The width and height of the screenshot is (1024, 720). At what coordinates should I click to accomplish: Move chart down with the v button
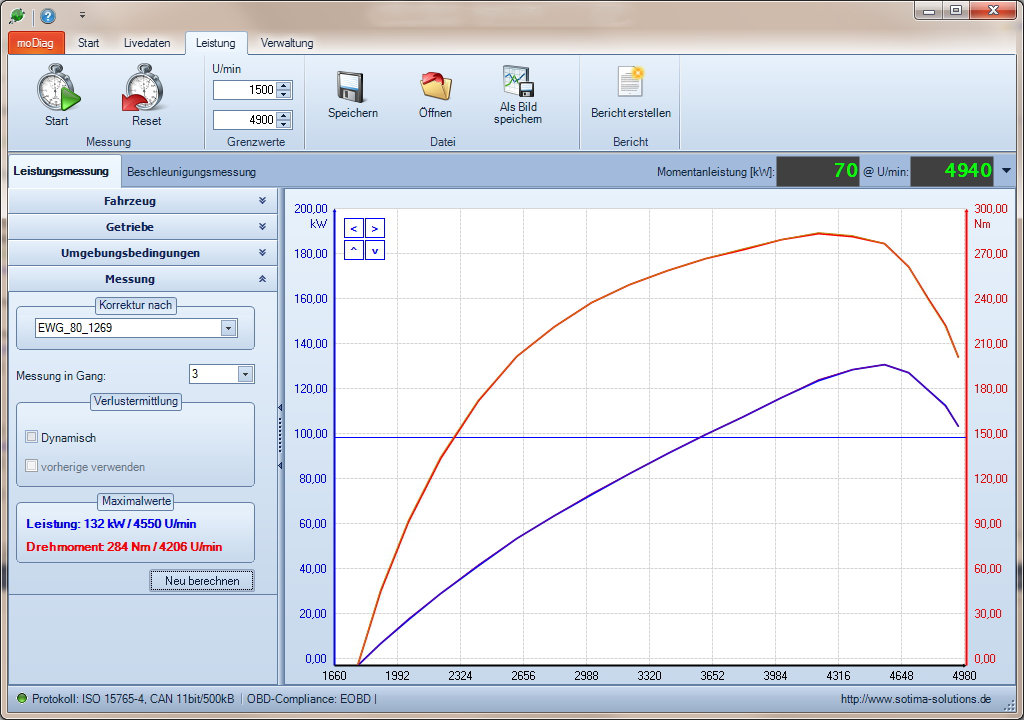pos(375,250)
